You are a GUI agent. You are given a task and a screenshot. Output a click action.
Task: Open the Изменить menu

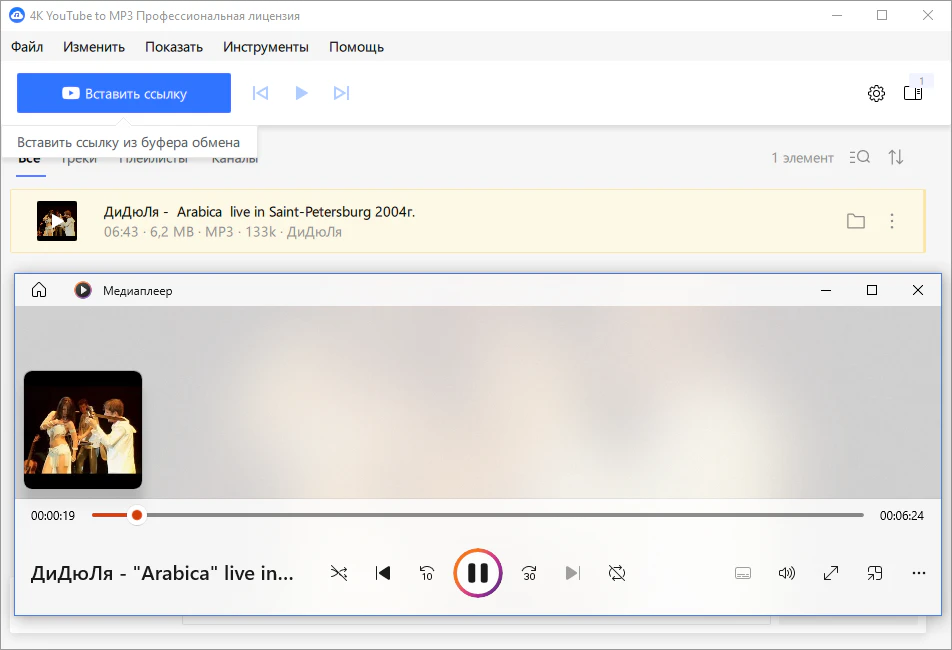[94, 47]
